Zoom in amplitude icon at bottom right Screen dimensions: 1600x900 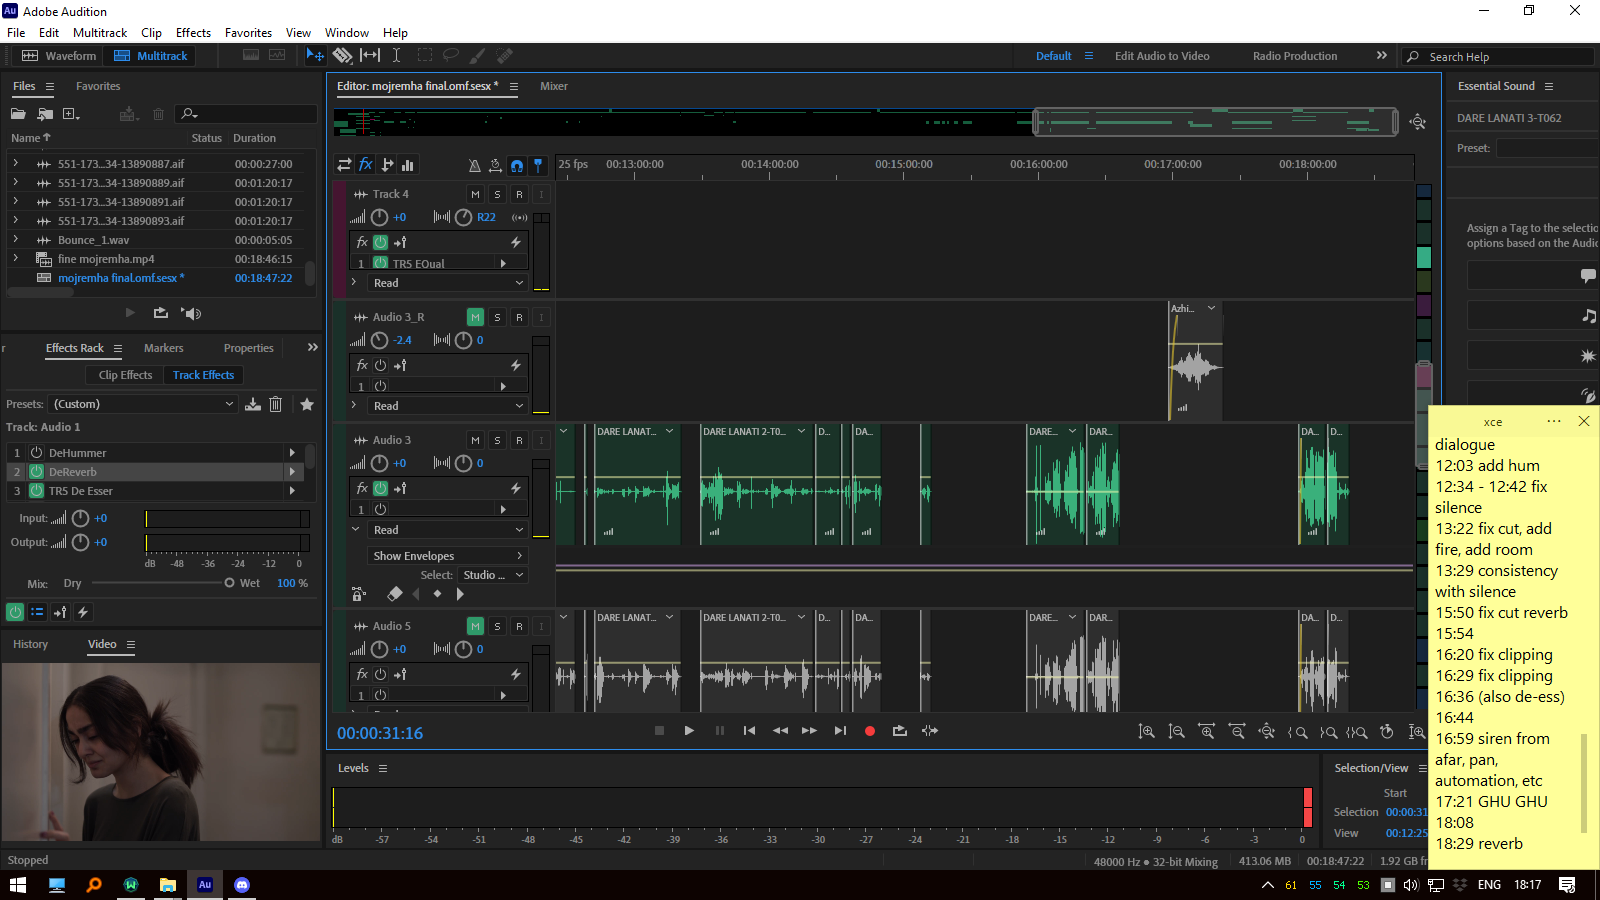pos(1147,732)
